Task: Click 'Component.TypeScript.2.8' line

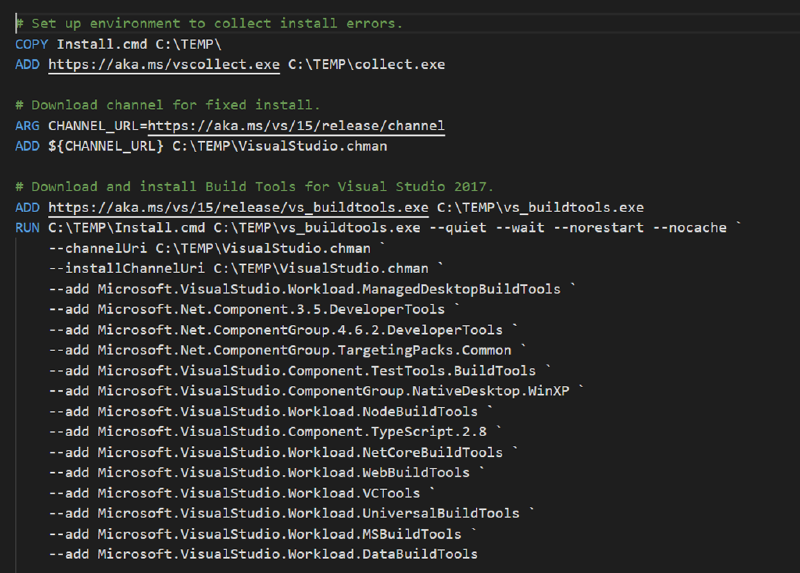Action: 275,432
